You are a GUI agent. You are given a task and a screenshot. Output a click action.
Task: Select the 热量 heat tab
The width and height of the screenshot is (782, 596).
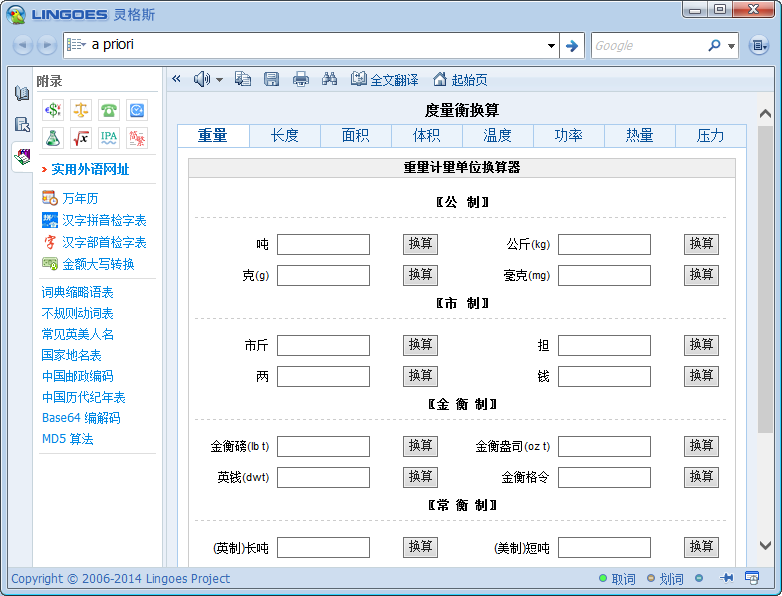[639, 136]
